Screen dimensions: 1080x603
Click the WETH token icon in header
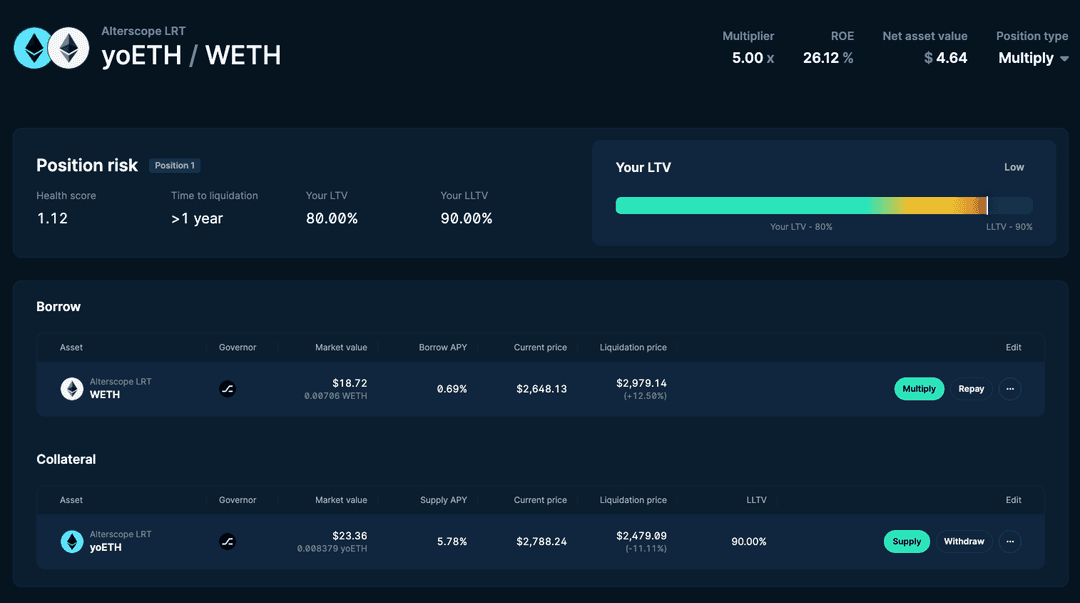pos(69,48)
